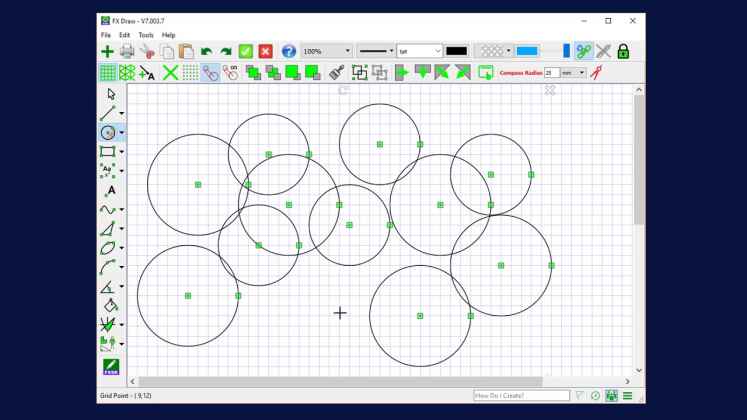Open the Tools menu
This screenshot has width=747, height=420.
coord(146,35)
